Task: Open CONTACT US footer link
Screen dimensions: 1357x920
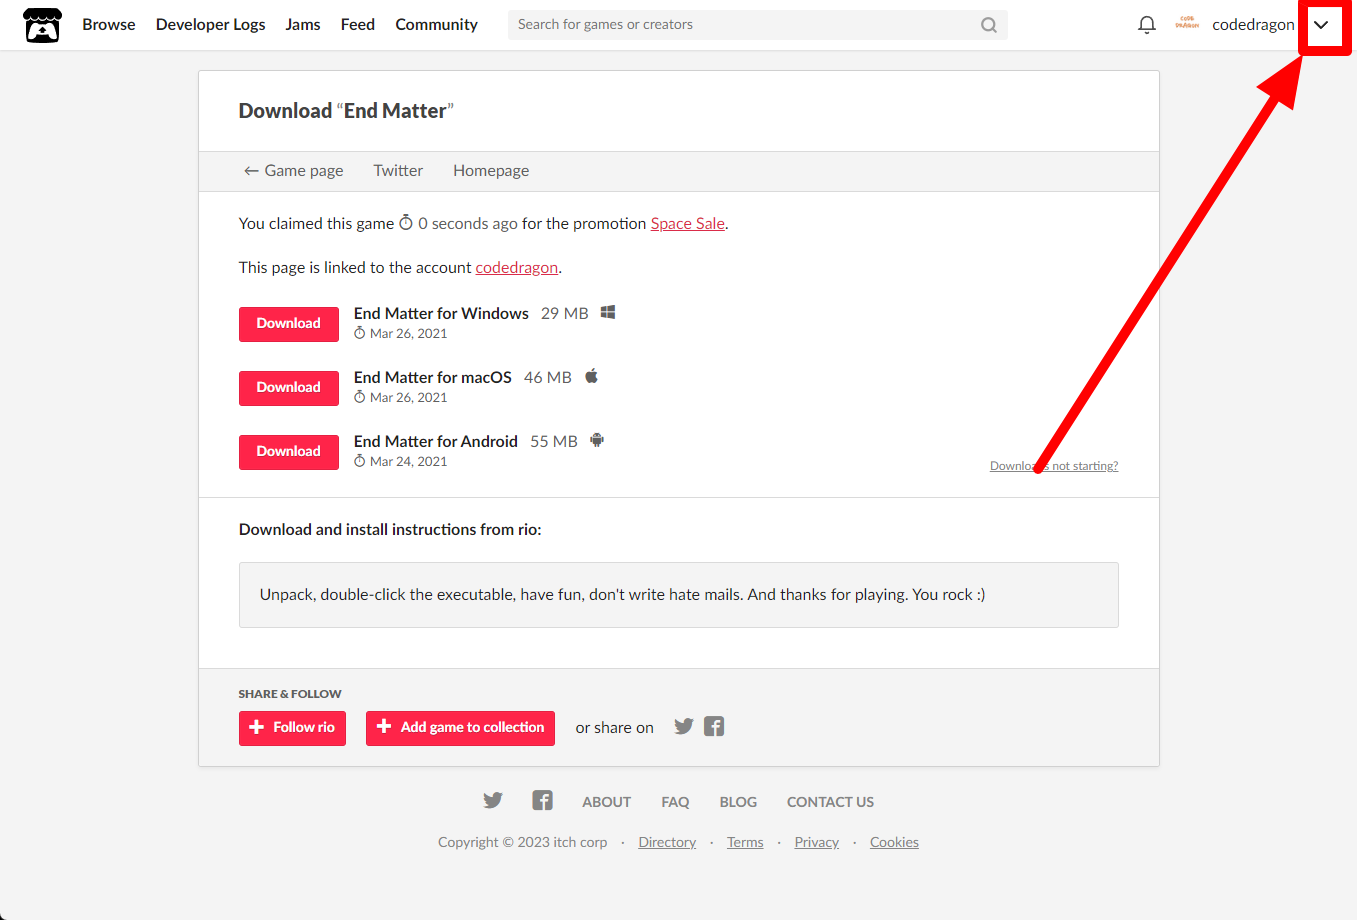Action: coord(830,802)
